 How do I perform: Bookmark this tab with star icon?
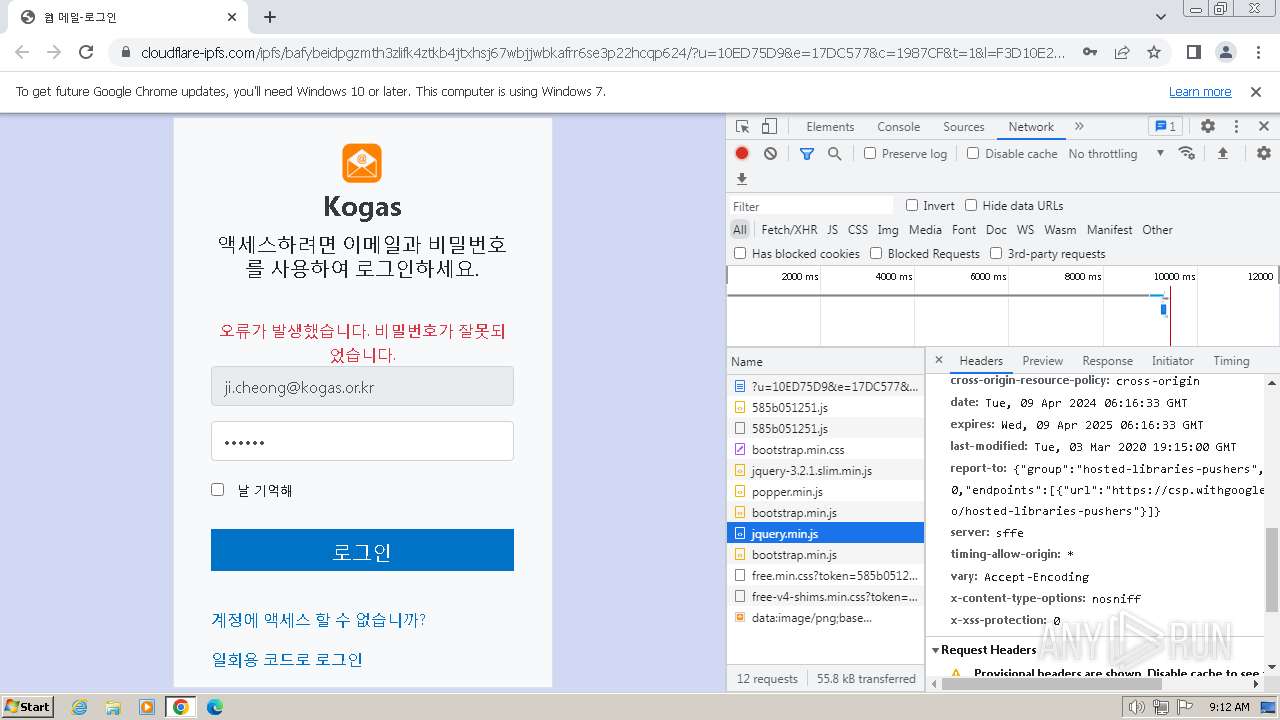pyautogui.click(x=1154, y=52)
